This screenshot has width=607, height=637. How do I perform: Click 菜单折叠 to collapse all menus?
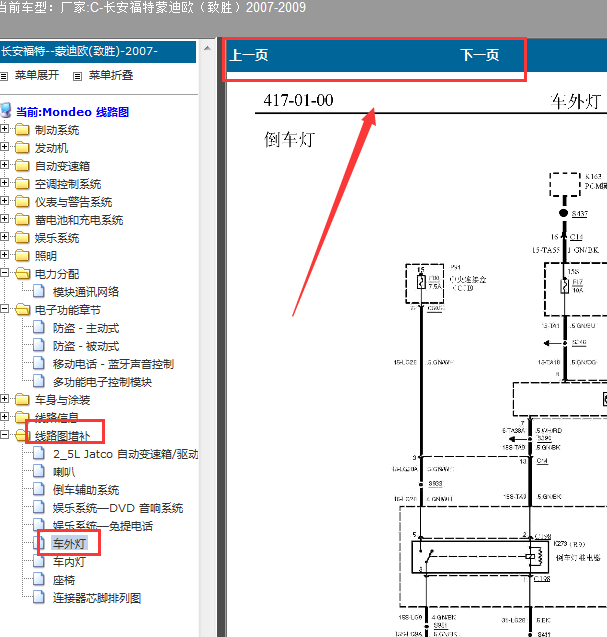tap(111, 75)
